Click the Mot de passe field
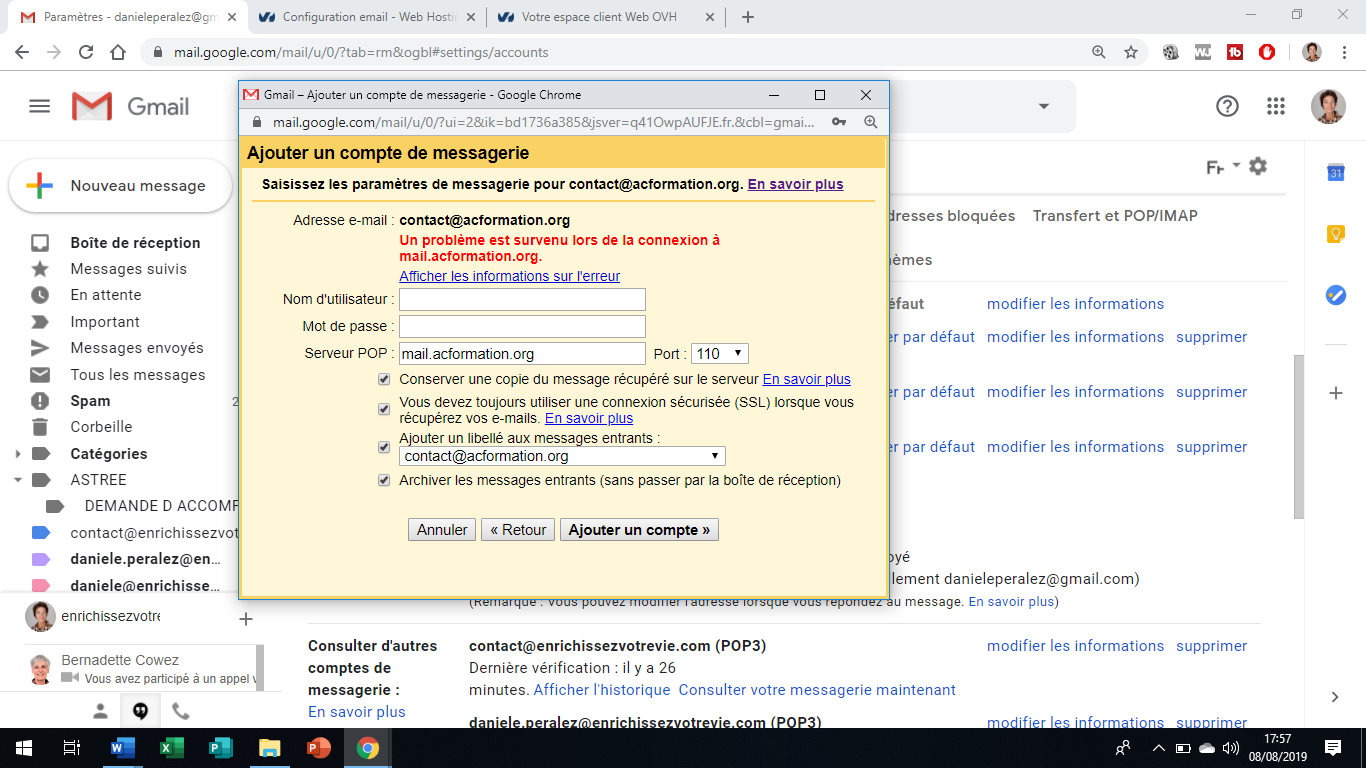The width and height of the screenshot is (1366, 768). [522, 327]
